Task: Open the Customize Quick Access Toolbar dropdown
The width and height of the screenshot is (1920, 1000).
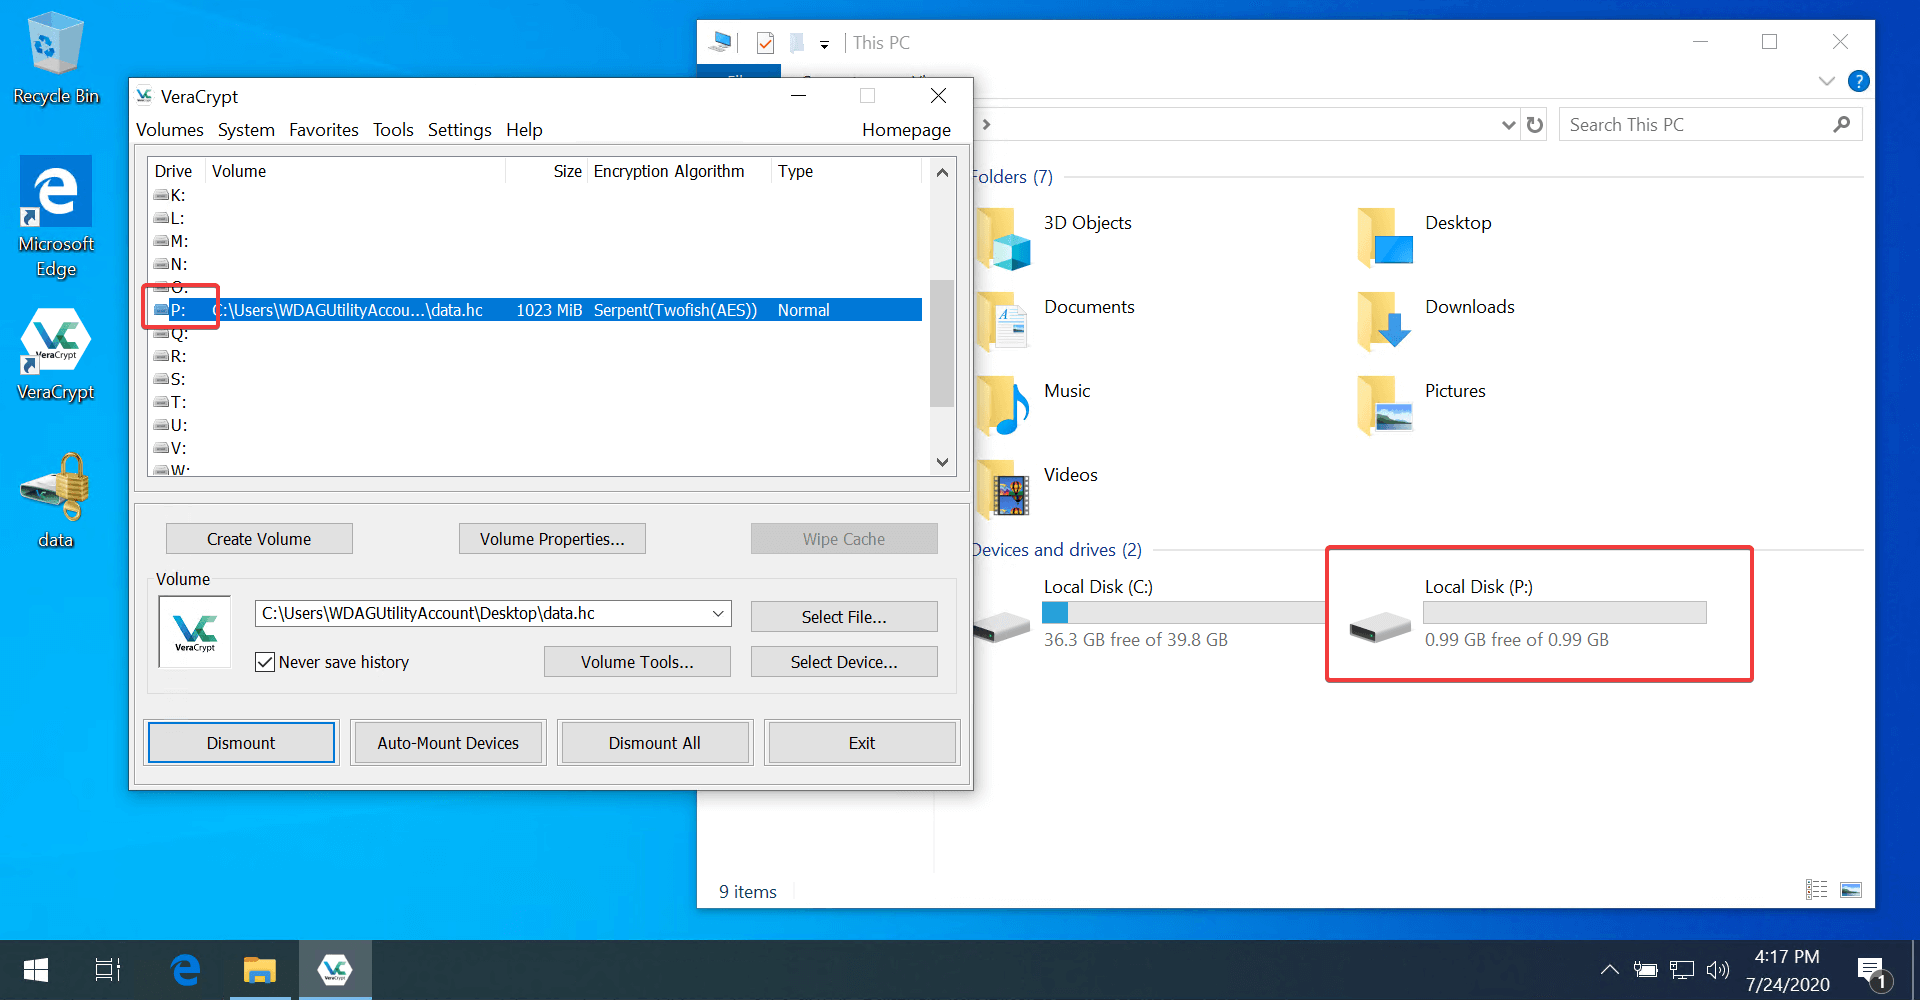Action: pos(824,44)
